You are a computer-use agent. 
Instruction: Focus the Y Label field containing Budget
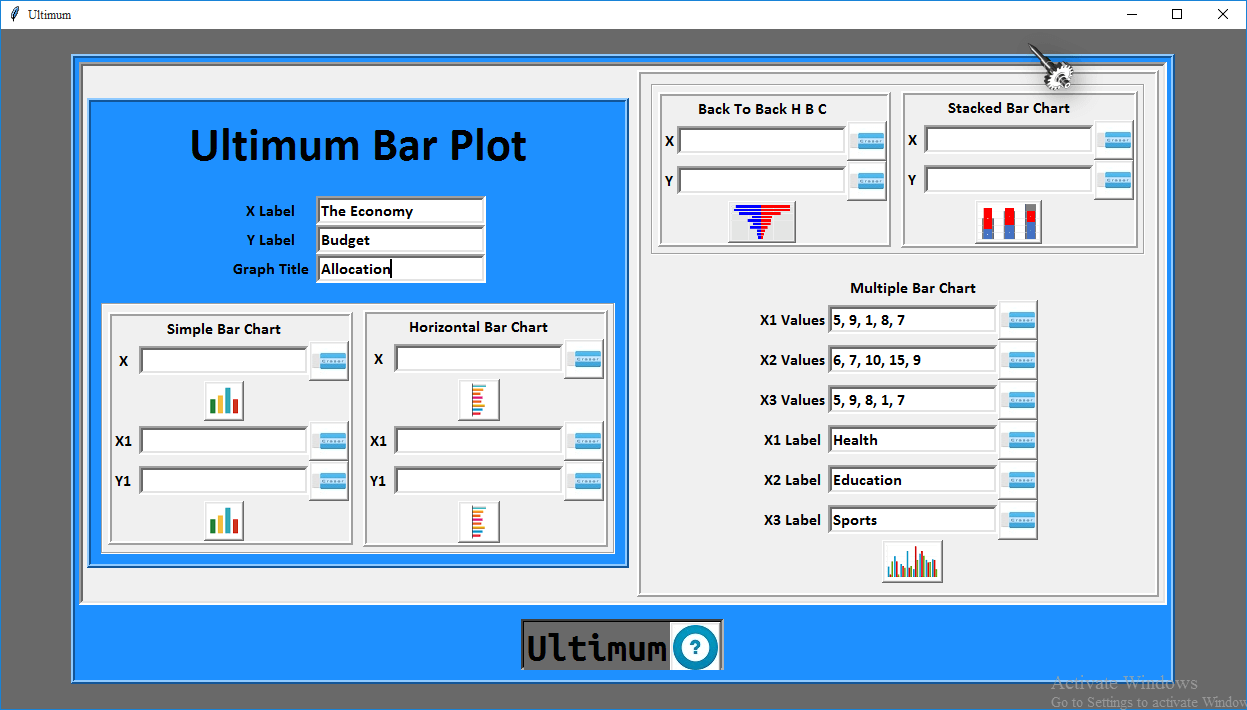click(401, 240)
